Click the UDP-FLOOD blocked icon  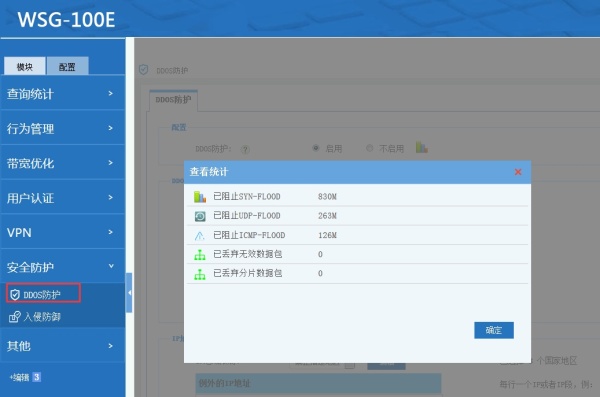click(200, 216)
